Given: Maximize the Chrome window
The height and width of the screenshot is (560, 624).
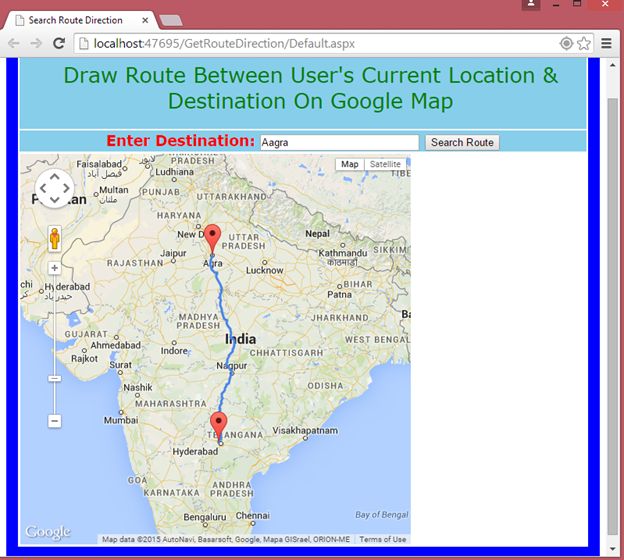Looking at the screenshot, I should (577, 4).
